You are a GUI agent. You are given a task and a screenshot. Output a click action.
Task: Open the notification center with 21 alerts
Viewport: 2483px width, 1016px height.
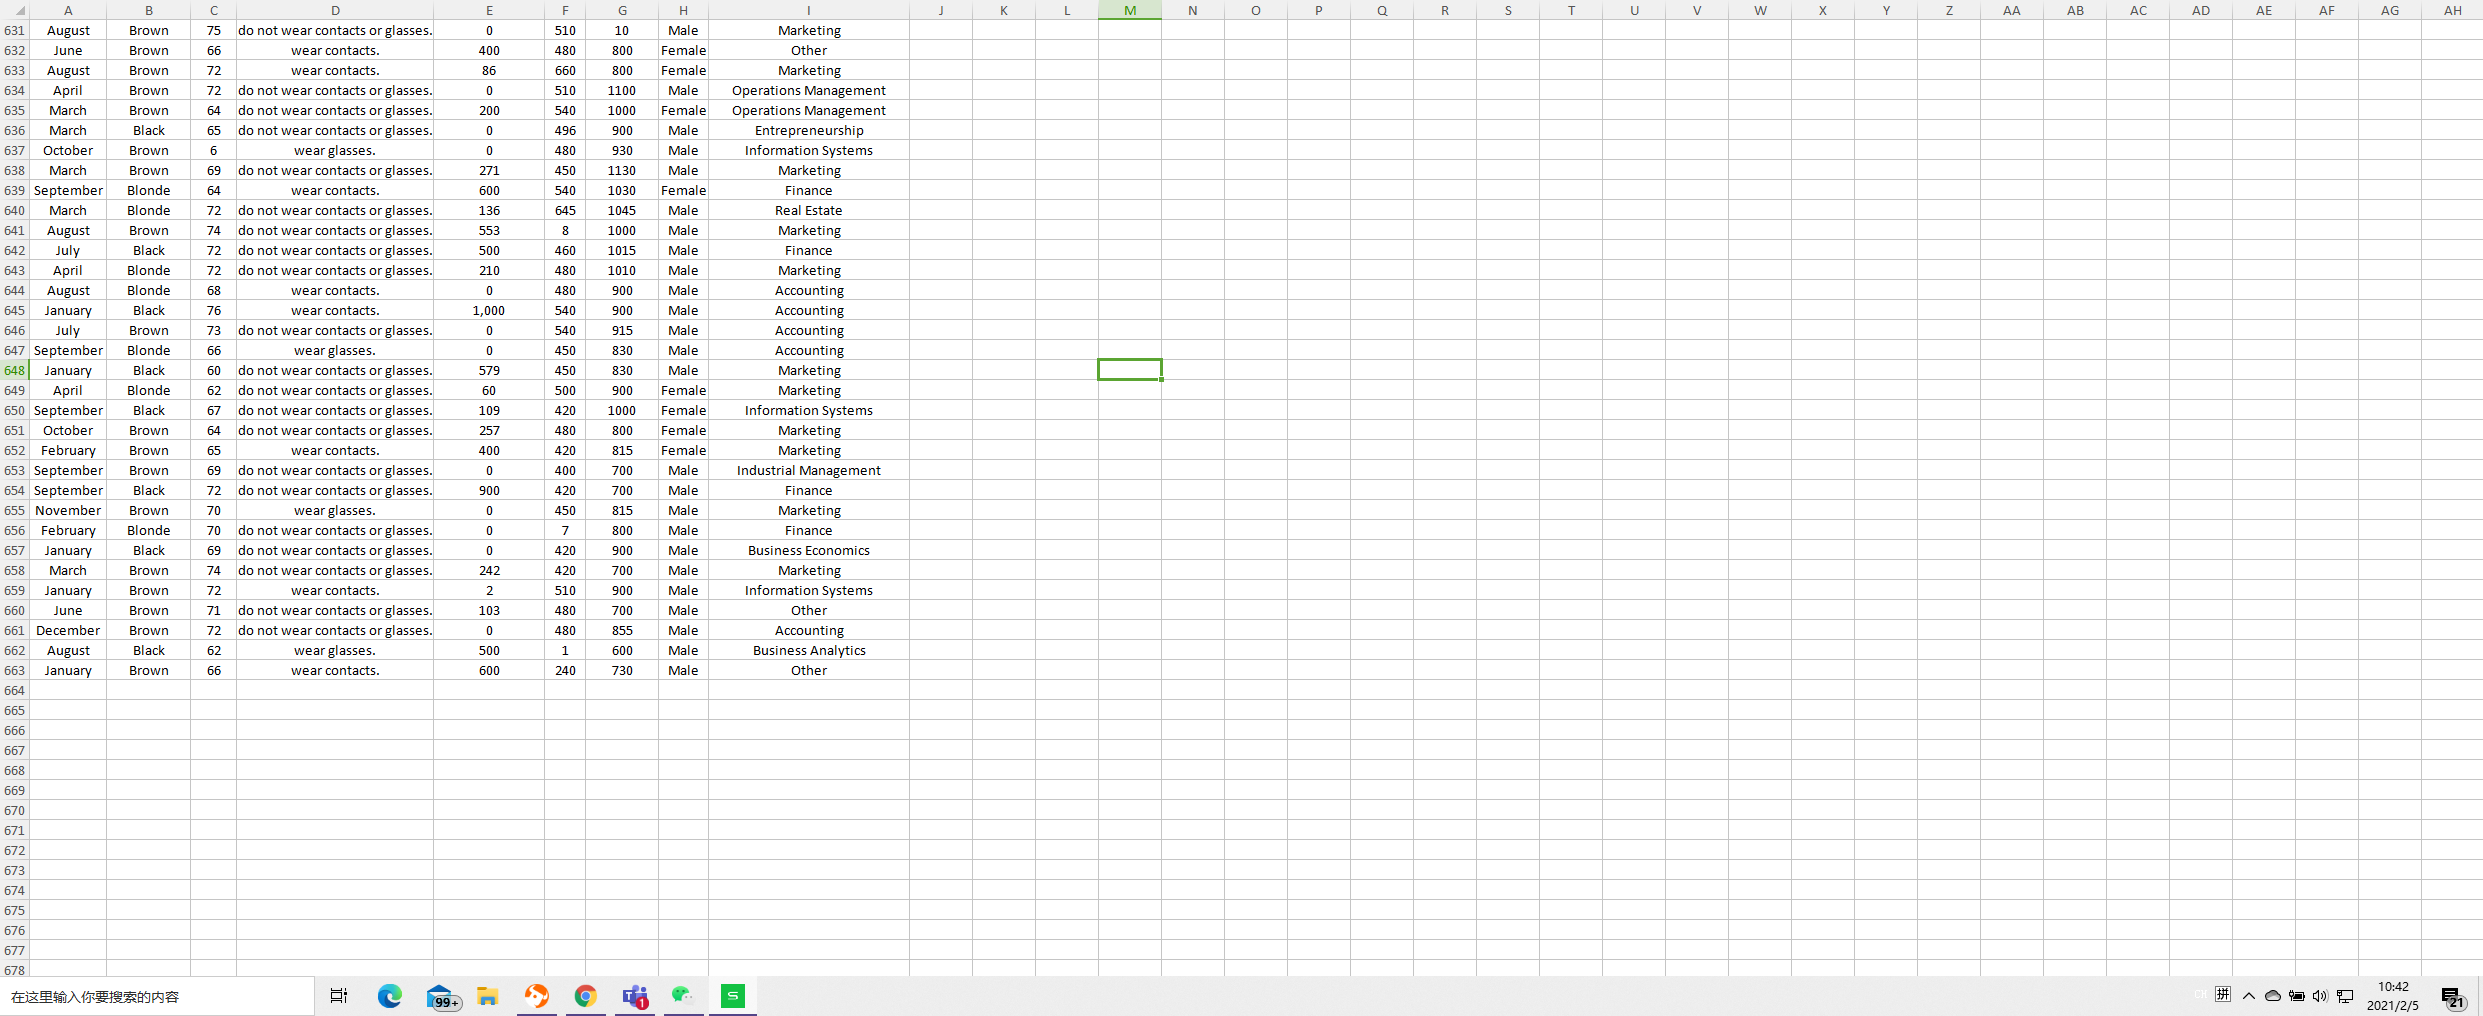point(2452,997)
